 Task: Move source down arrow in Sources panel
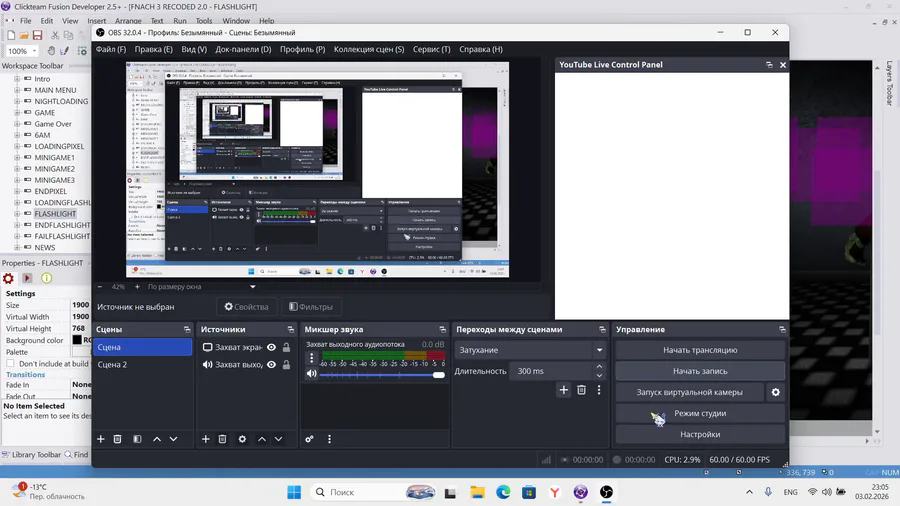click(278, 439)
